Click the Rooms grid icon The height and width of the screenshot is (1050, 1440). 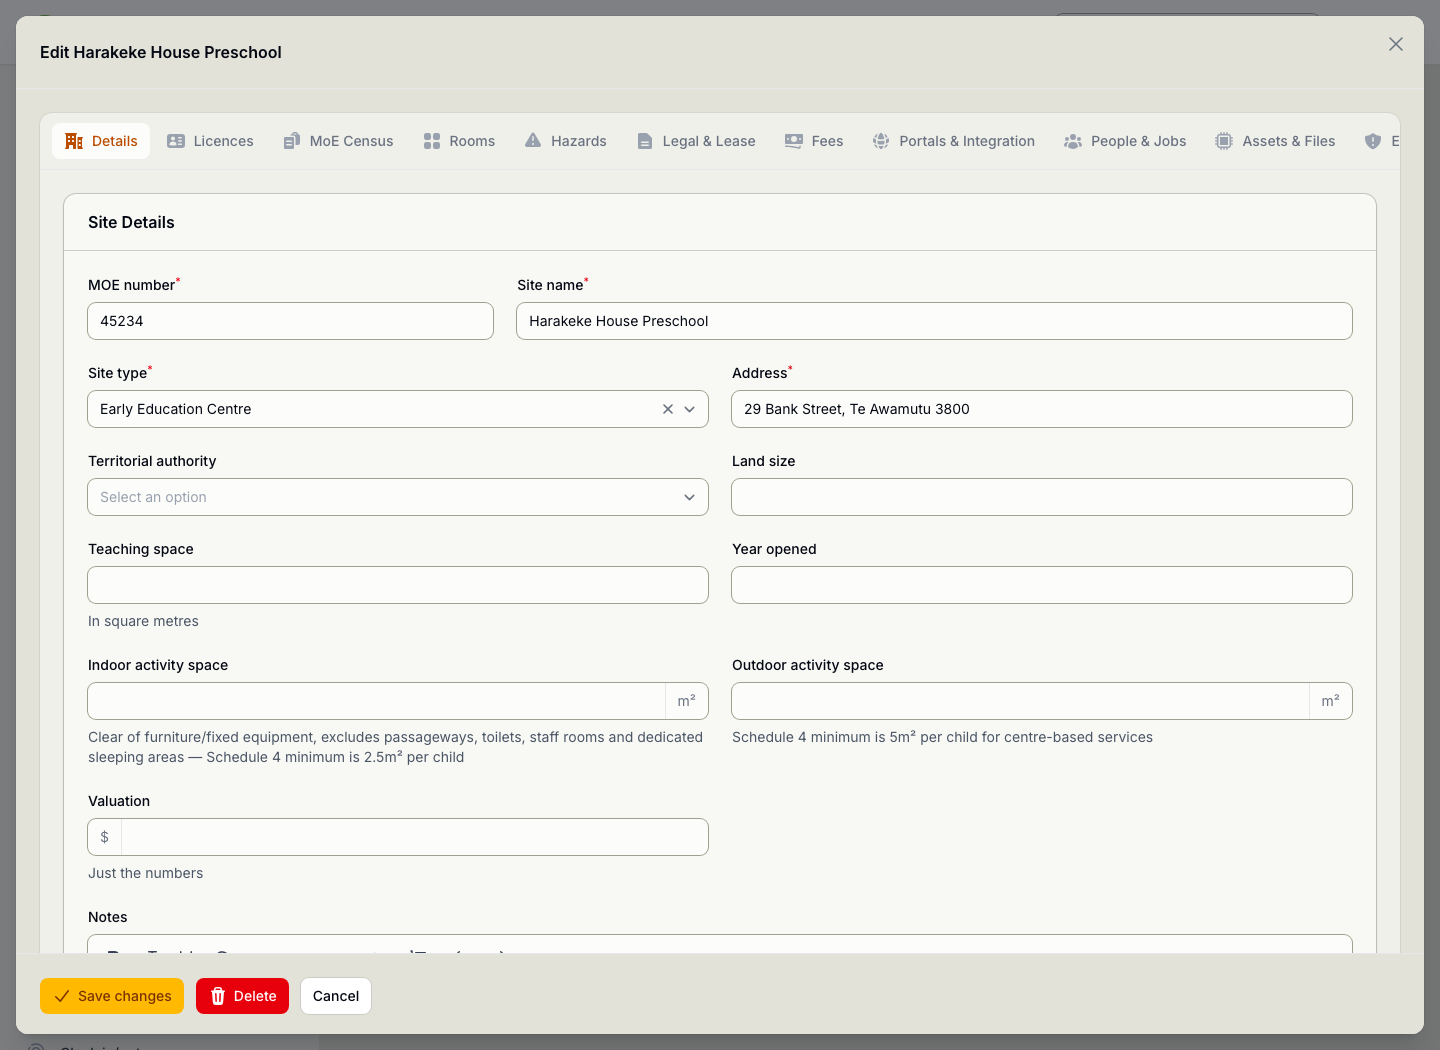[432, 141]
